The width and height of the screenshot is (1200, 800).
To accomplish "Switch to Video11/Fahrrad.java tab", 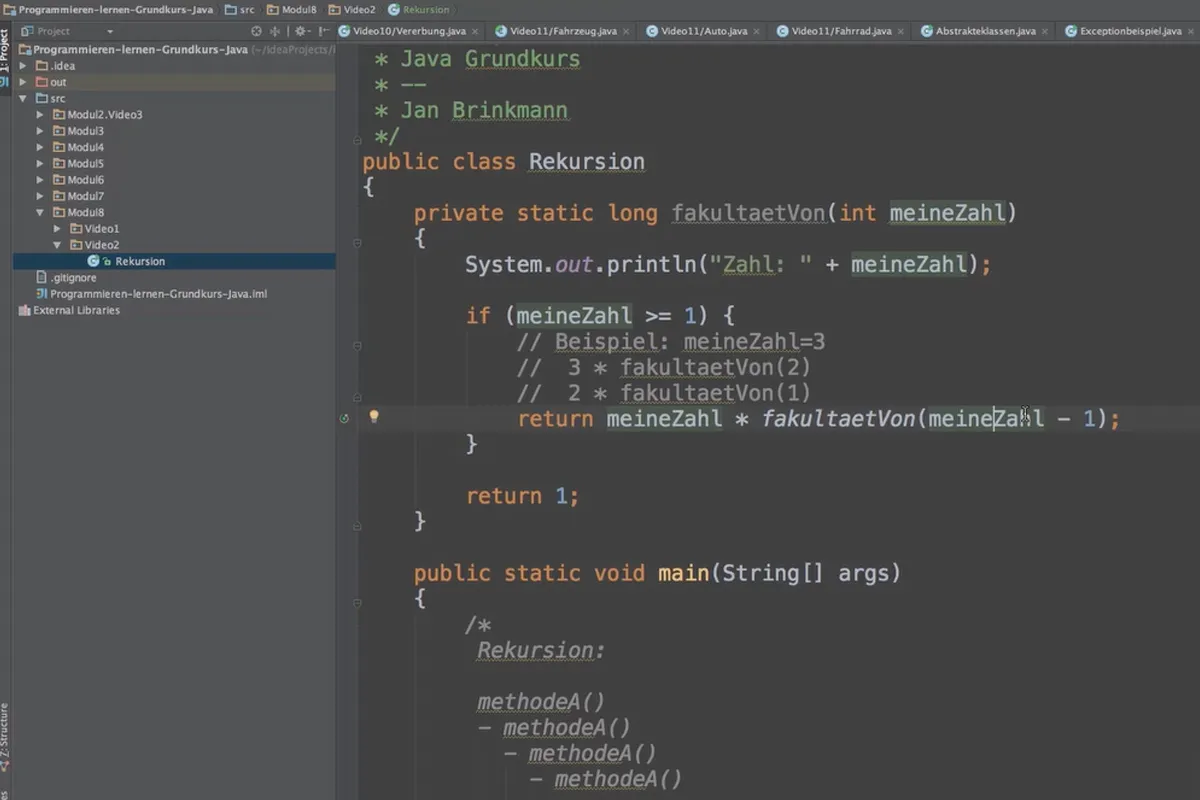I will (840, 31).
